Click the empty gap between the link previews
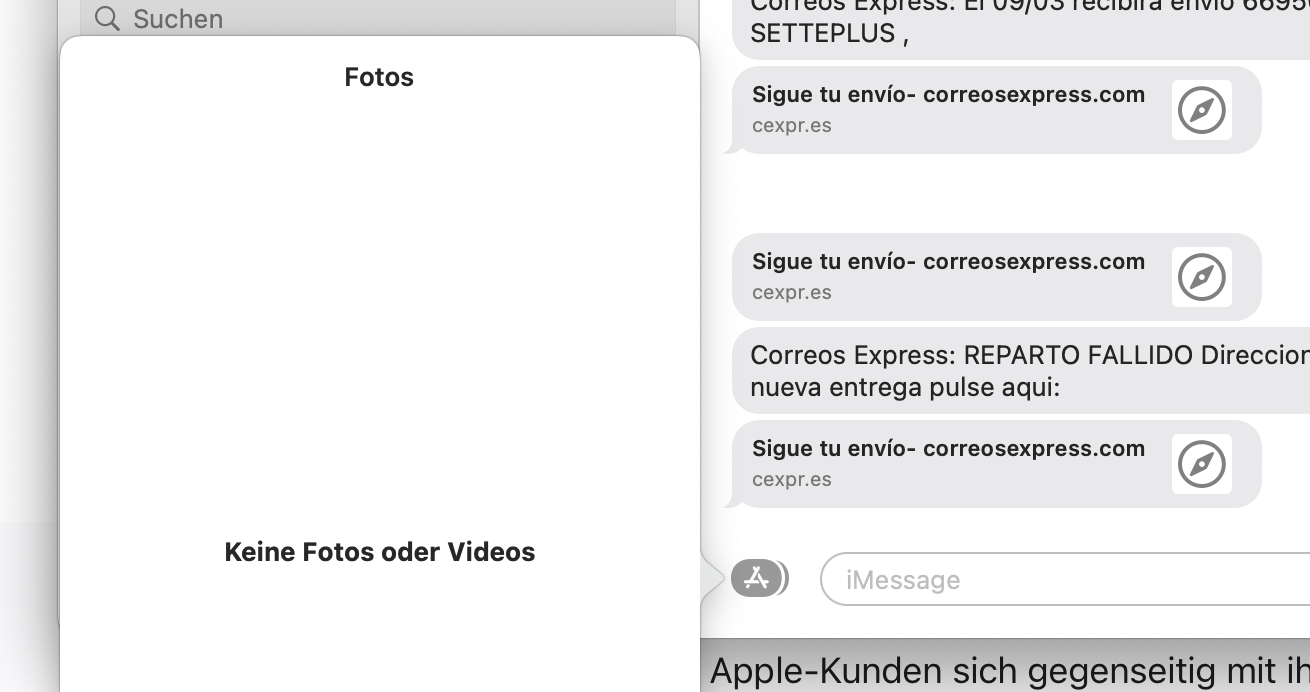The width and height of the screenshot is (1310, 692). click(x=1000, y=194)
